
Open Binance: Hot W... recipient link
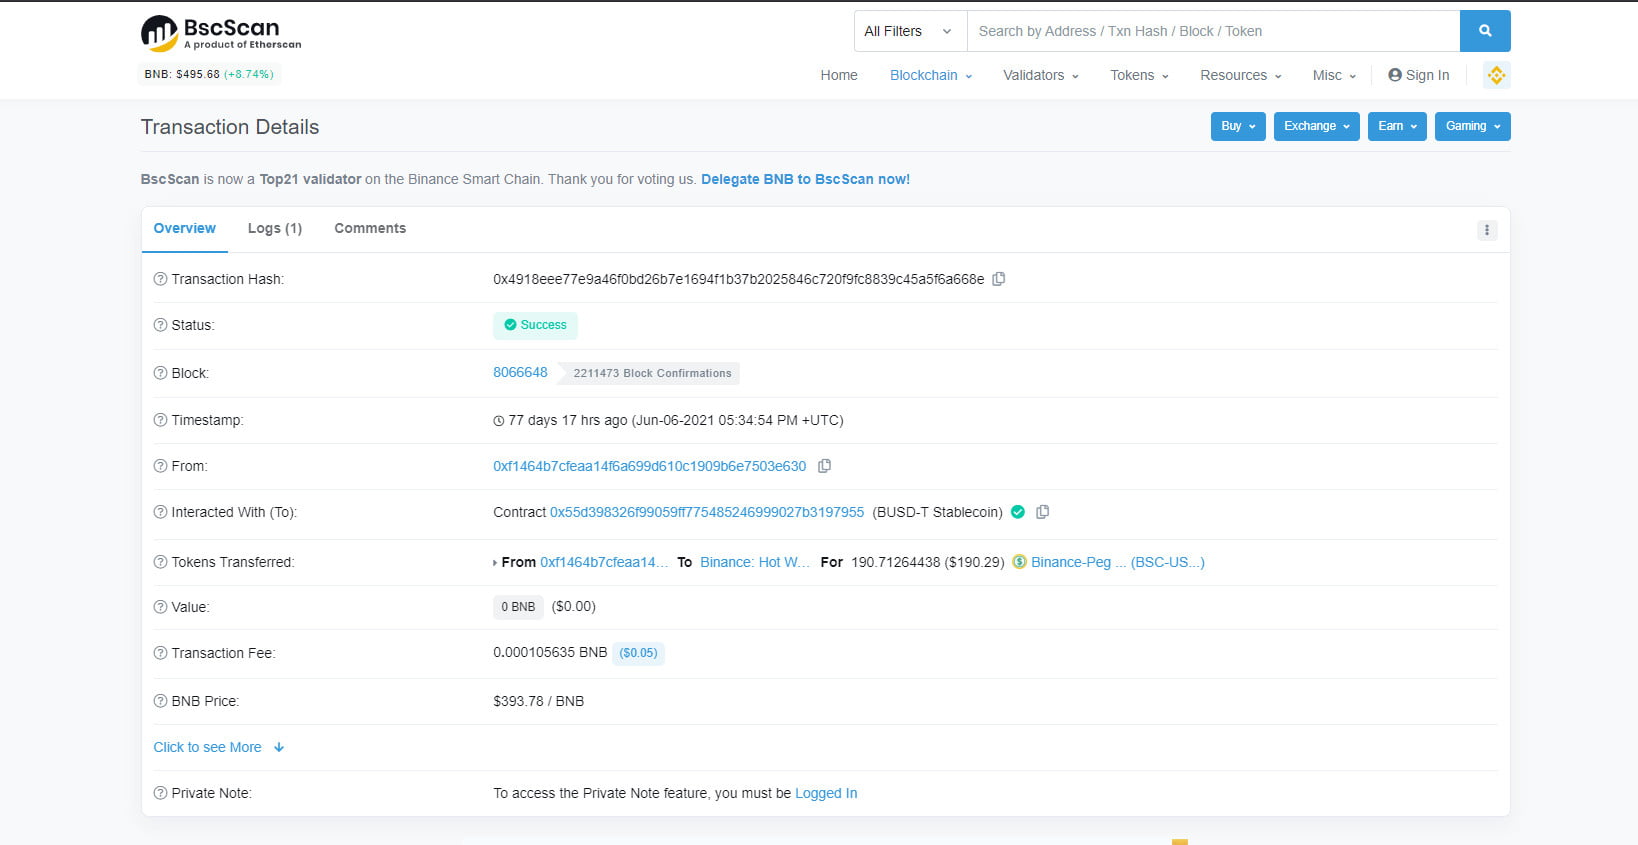pos(755,562)
